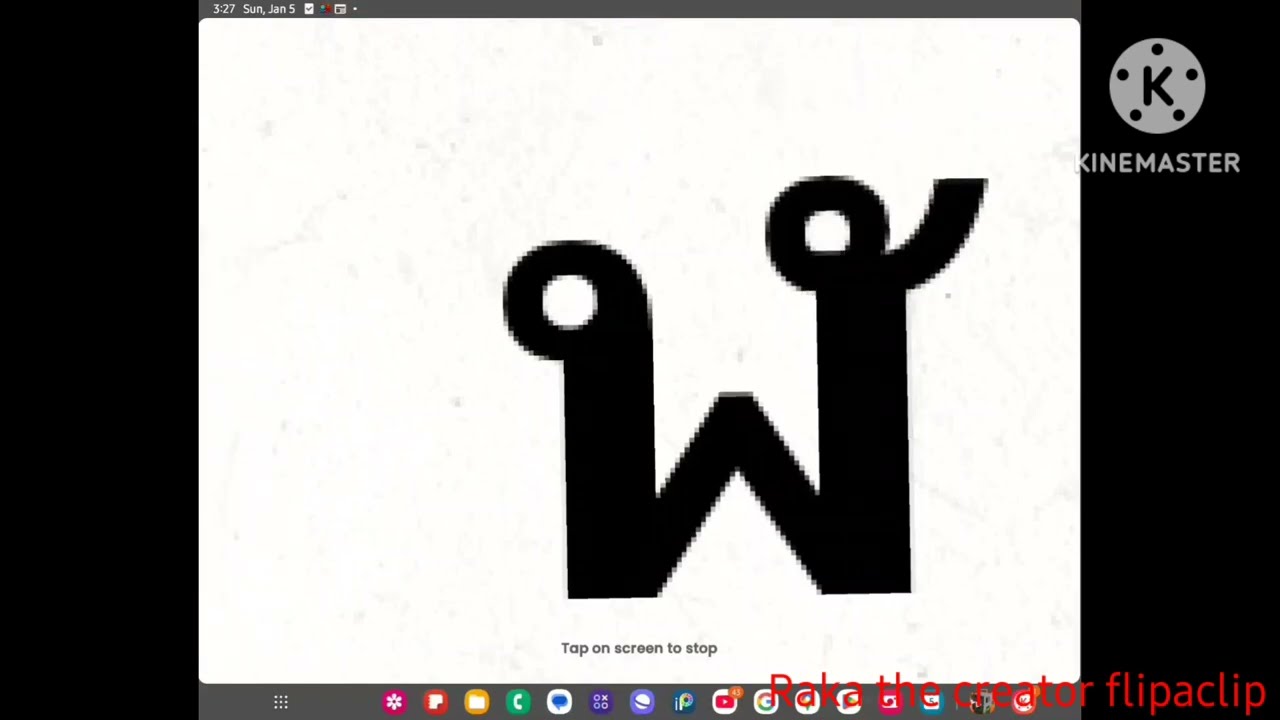The height and width of the screenshot is (720, 1280).
Task: Click the checkmark notification icon in status bar
Action: tap(308, 9)
